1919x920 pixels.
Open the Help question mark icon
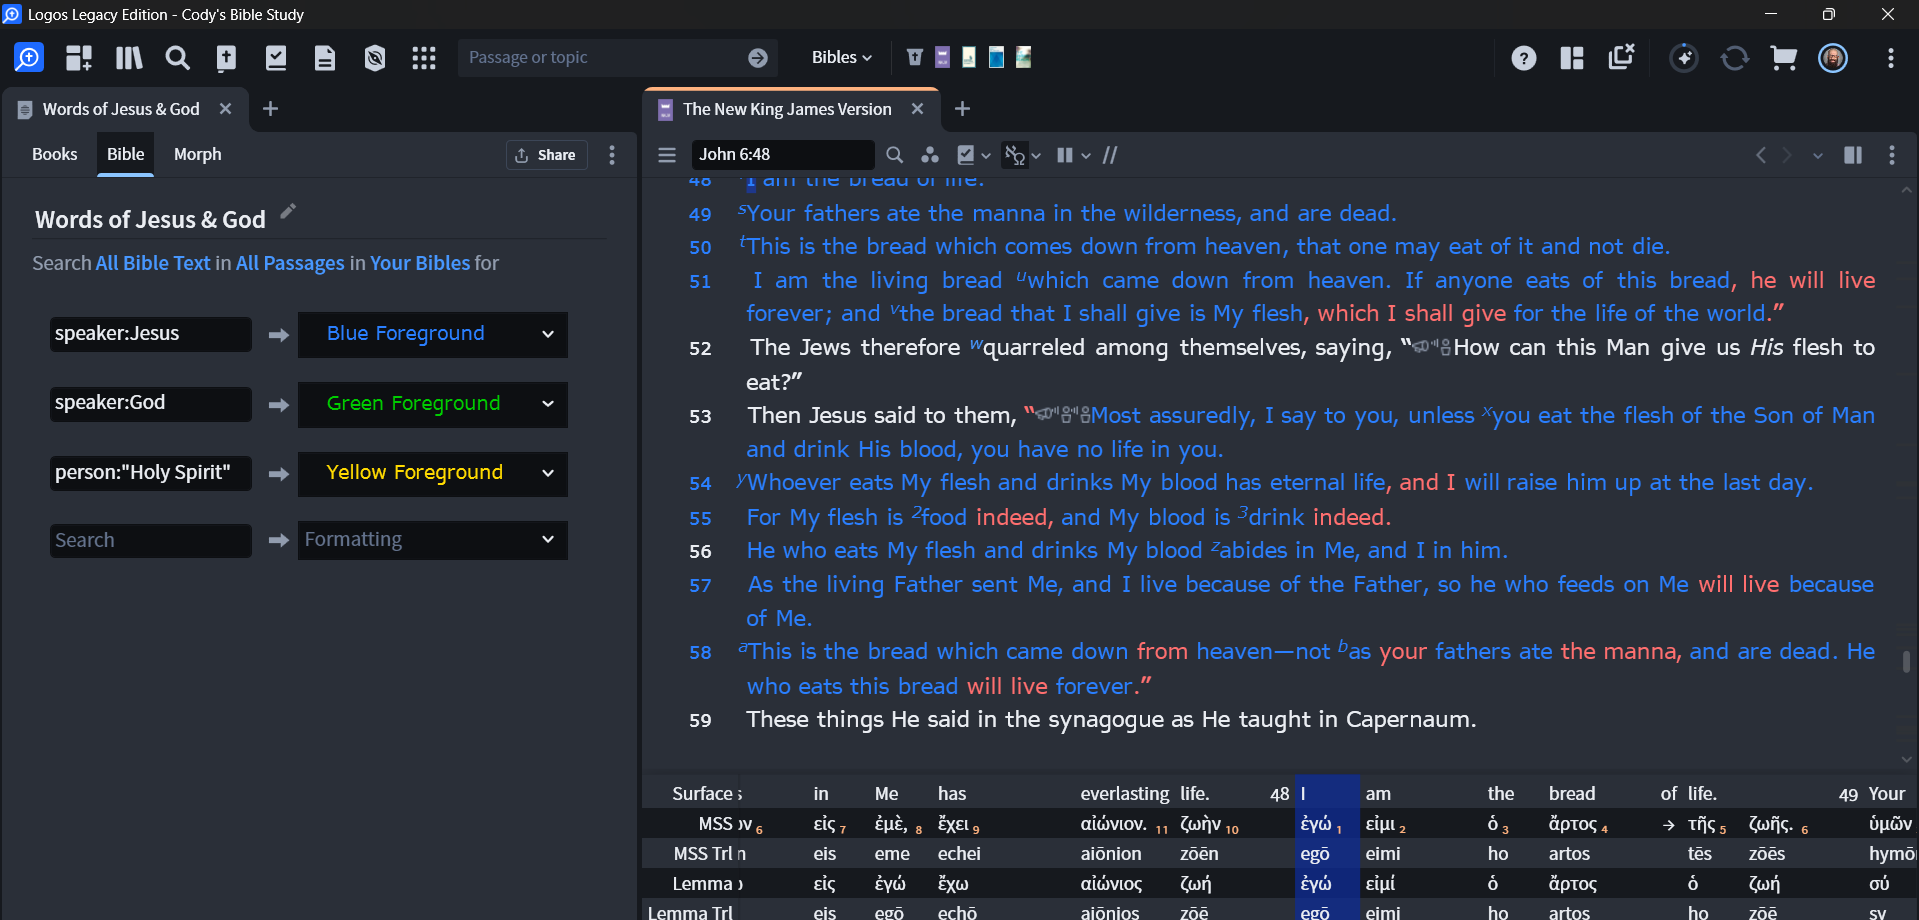(x=1524, y=58)
